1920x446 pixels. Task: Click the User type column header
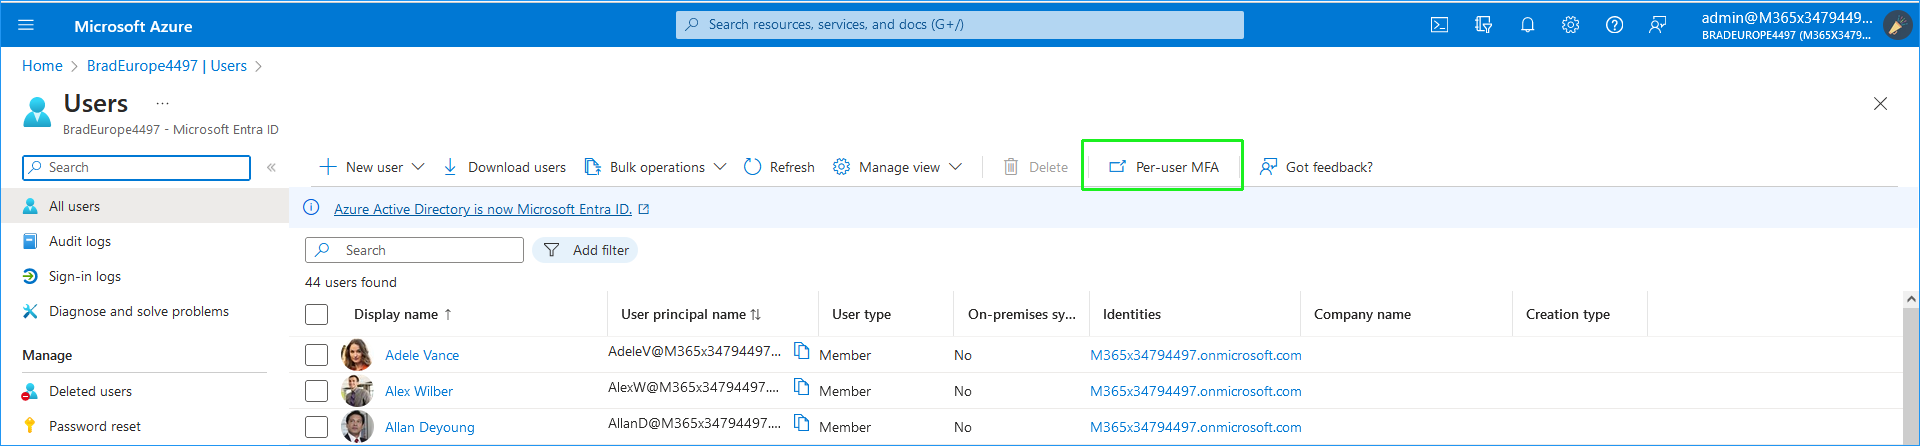click(x=861, y=314)
